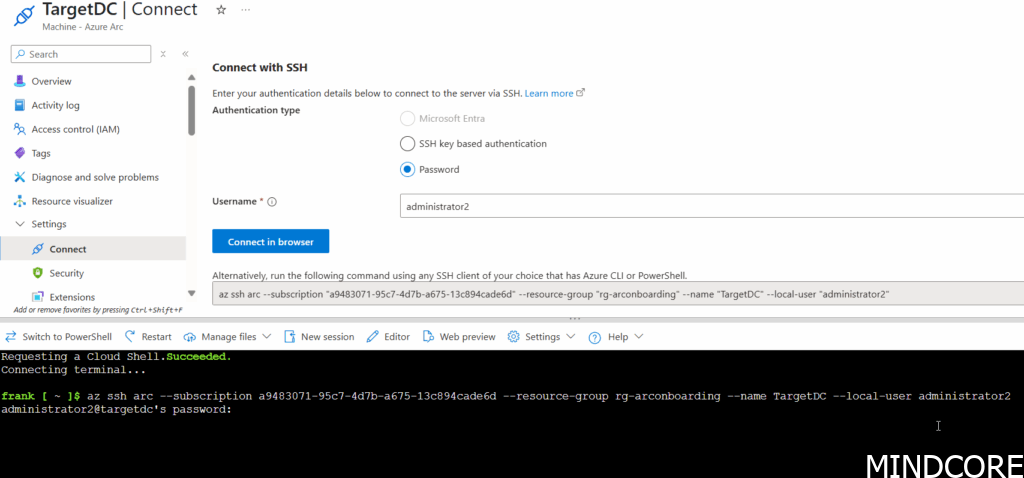Collapse the sidebar with the double chevron
Screen dimensions: 1024x478
(x=185, y=54)
